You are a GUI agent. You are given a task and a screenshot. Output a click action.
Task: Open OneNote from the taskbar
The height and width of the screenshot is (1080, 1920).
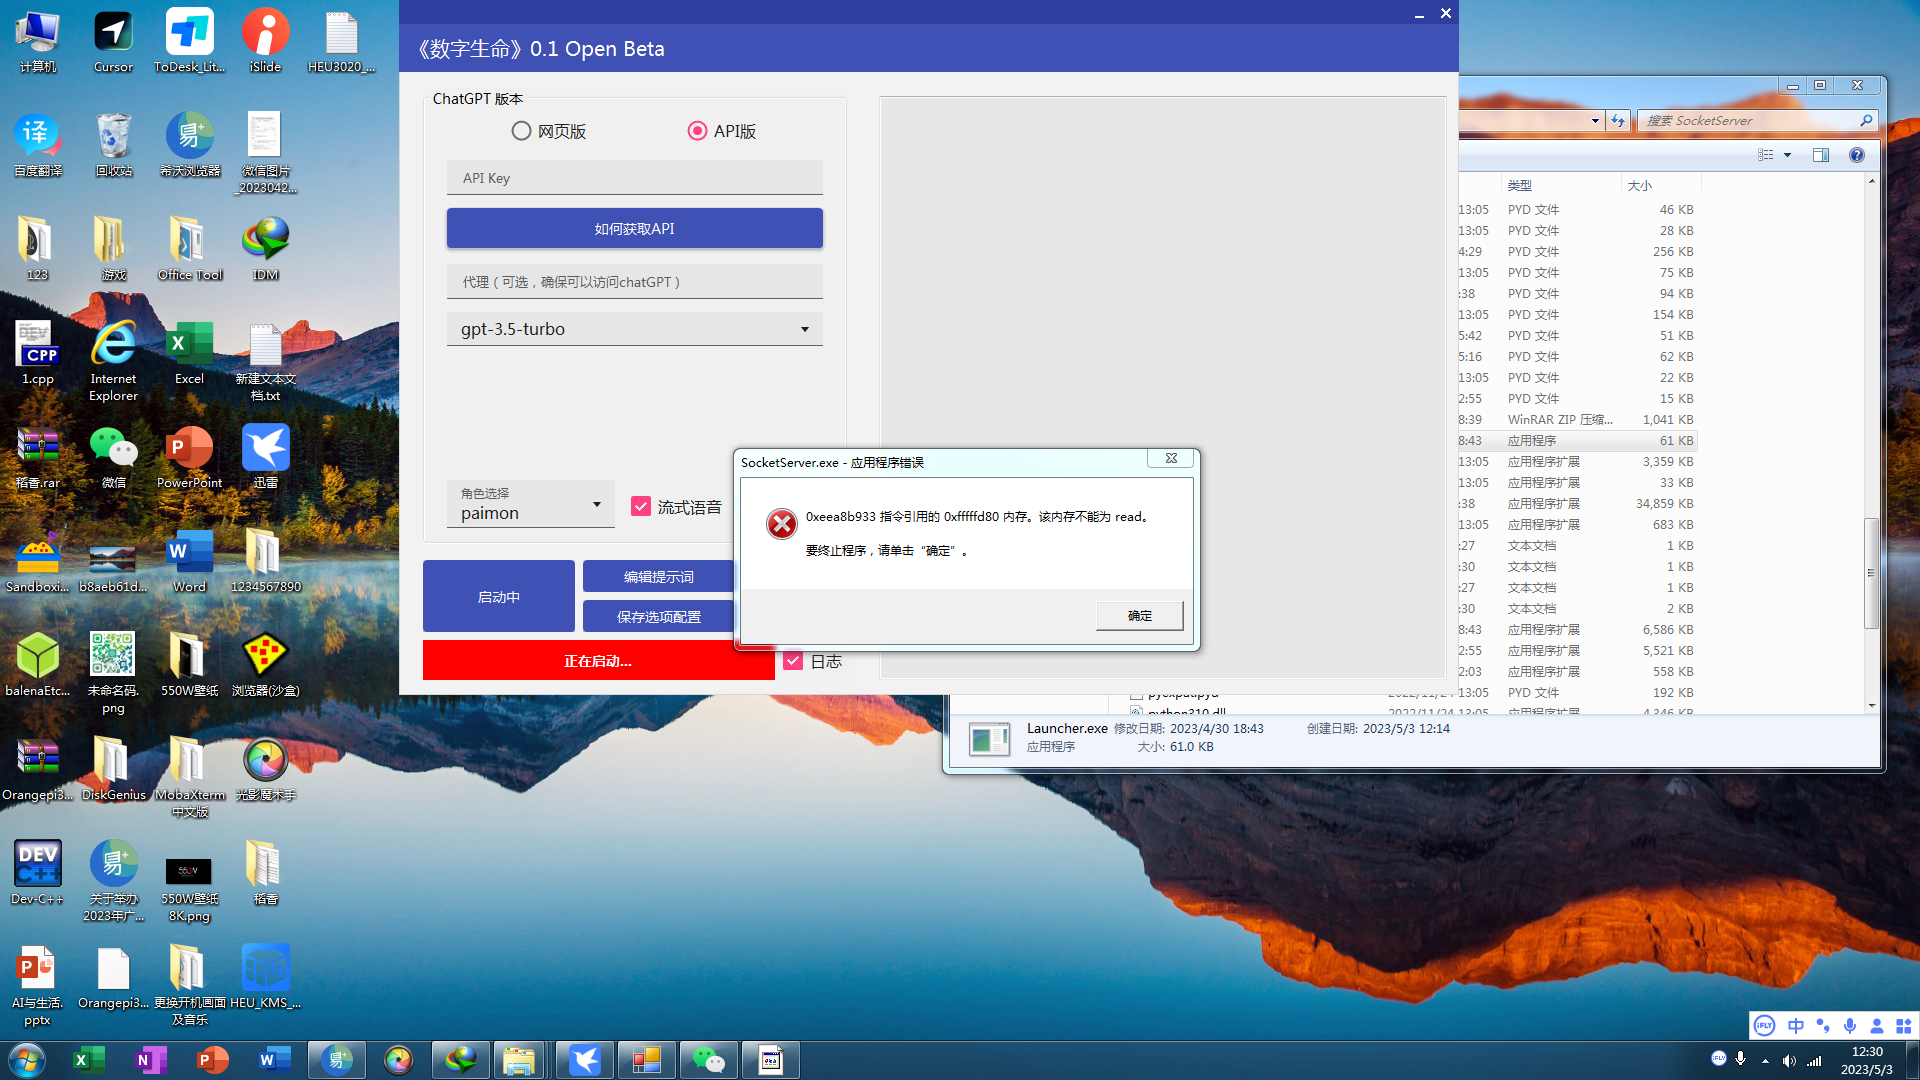tap(151, 1060)
